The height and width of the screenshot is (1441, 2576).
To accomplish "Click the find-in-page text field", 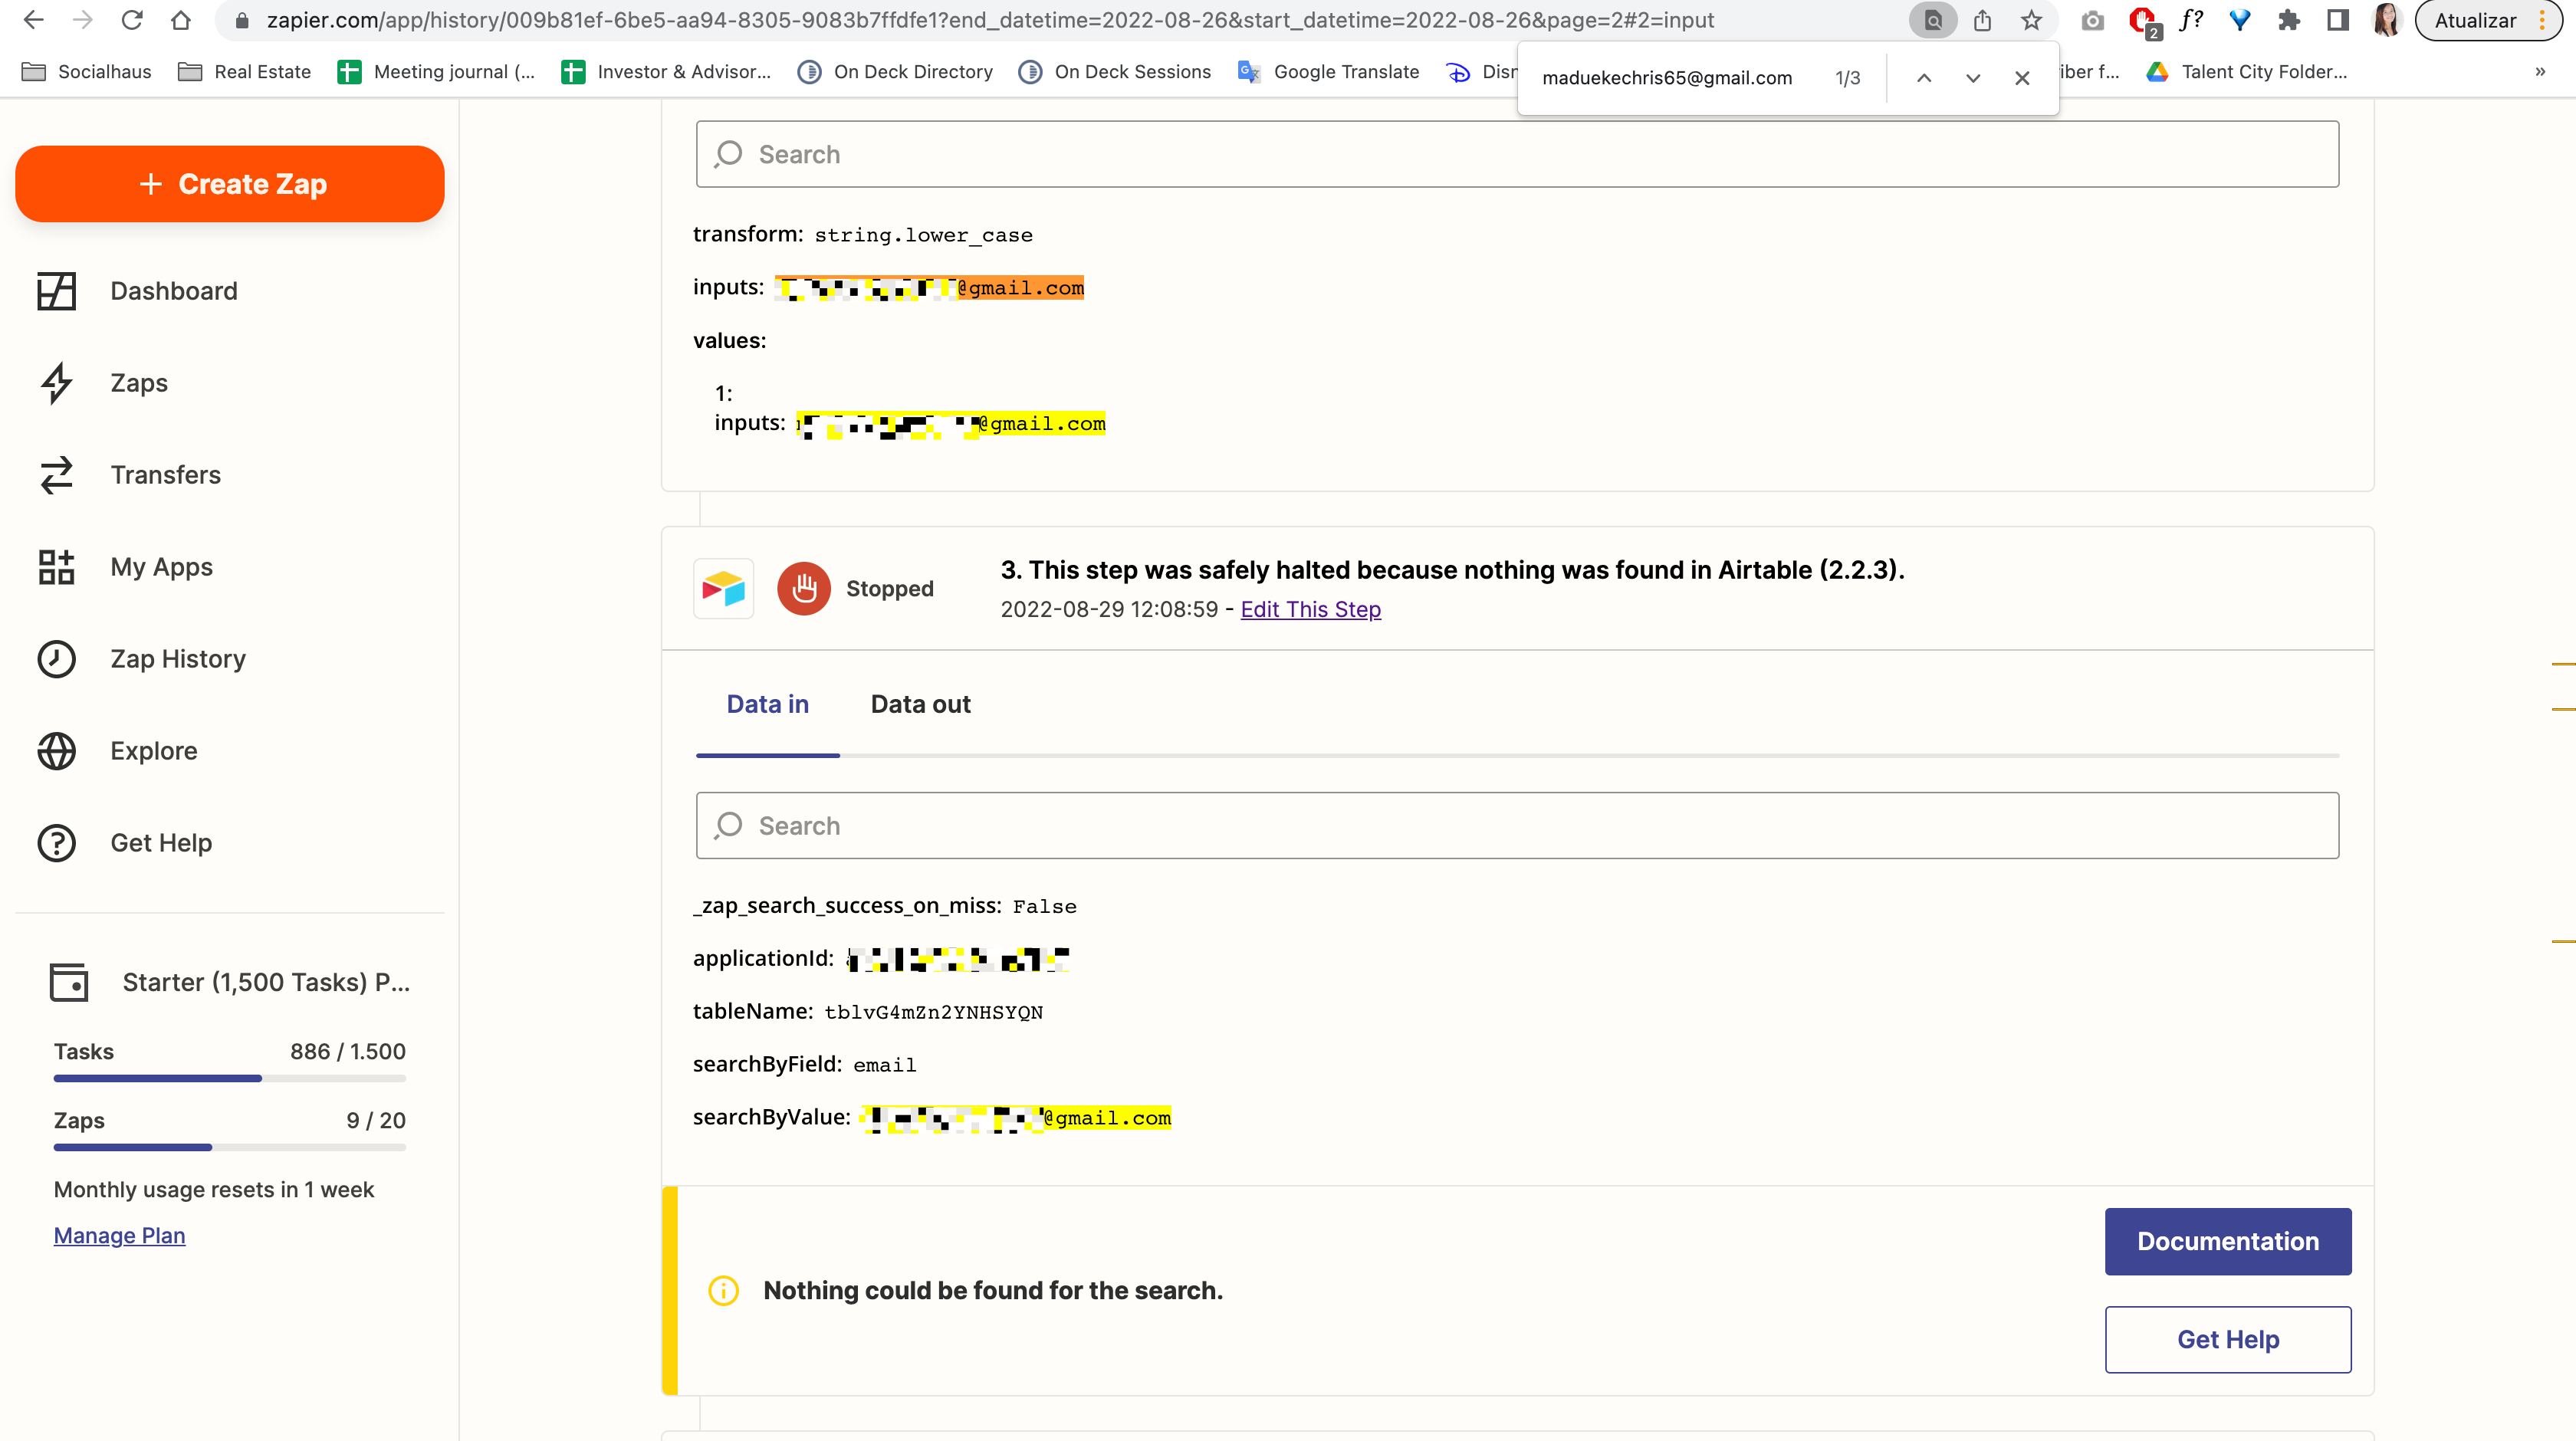I will [x=1667, y=78].
